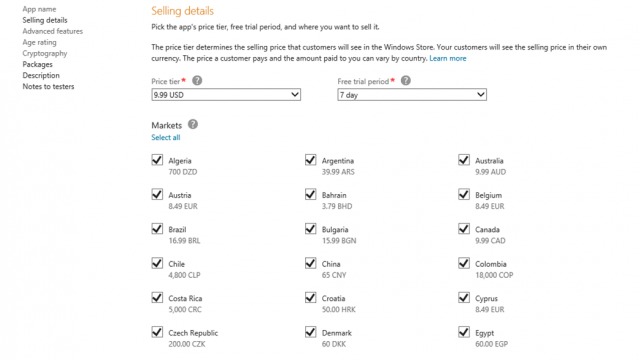Screen dimensions: 640x360
Task: Uncheck the Brazil market checkbox
Action: 157,228
